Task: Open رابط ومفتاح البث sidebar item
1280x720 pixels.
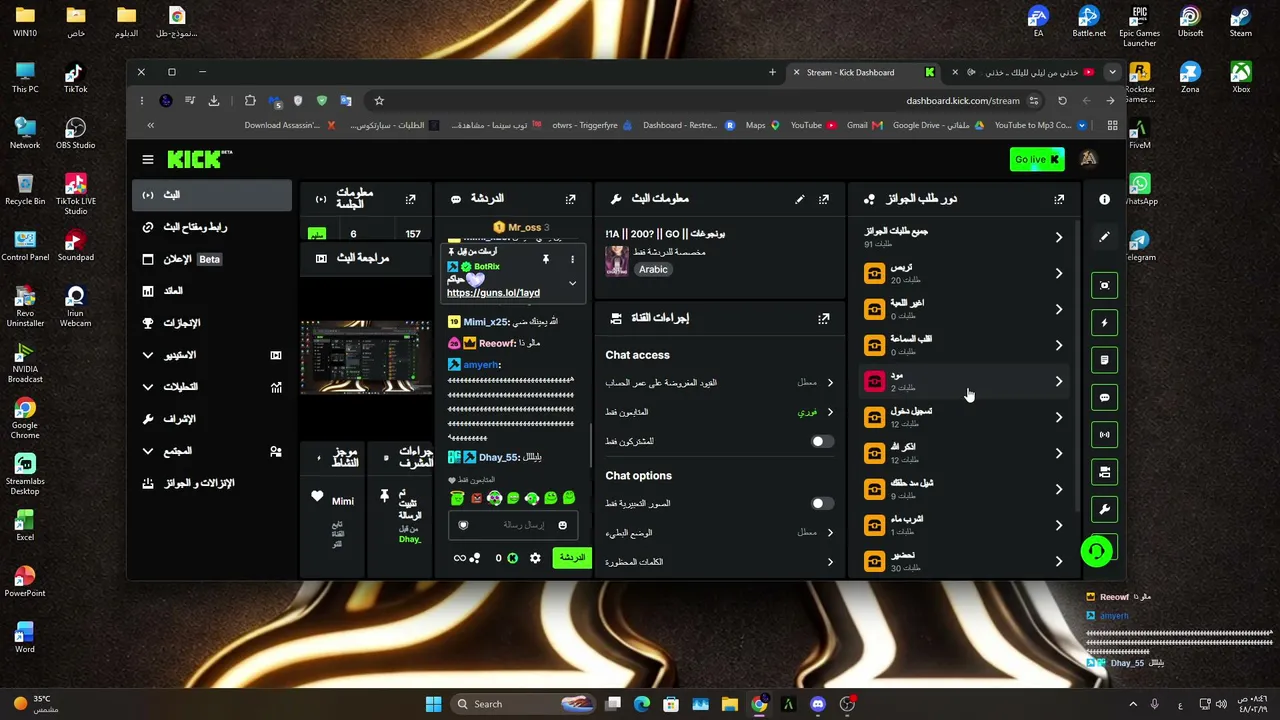Action: click(212, 227)
